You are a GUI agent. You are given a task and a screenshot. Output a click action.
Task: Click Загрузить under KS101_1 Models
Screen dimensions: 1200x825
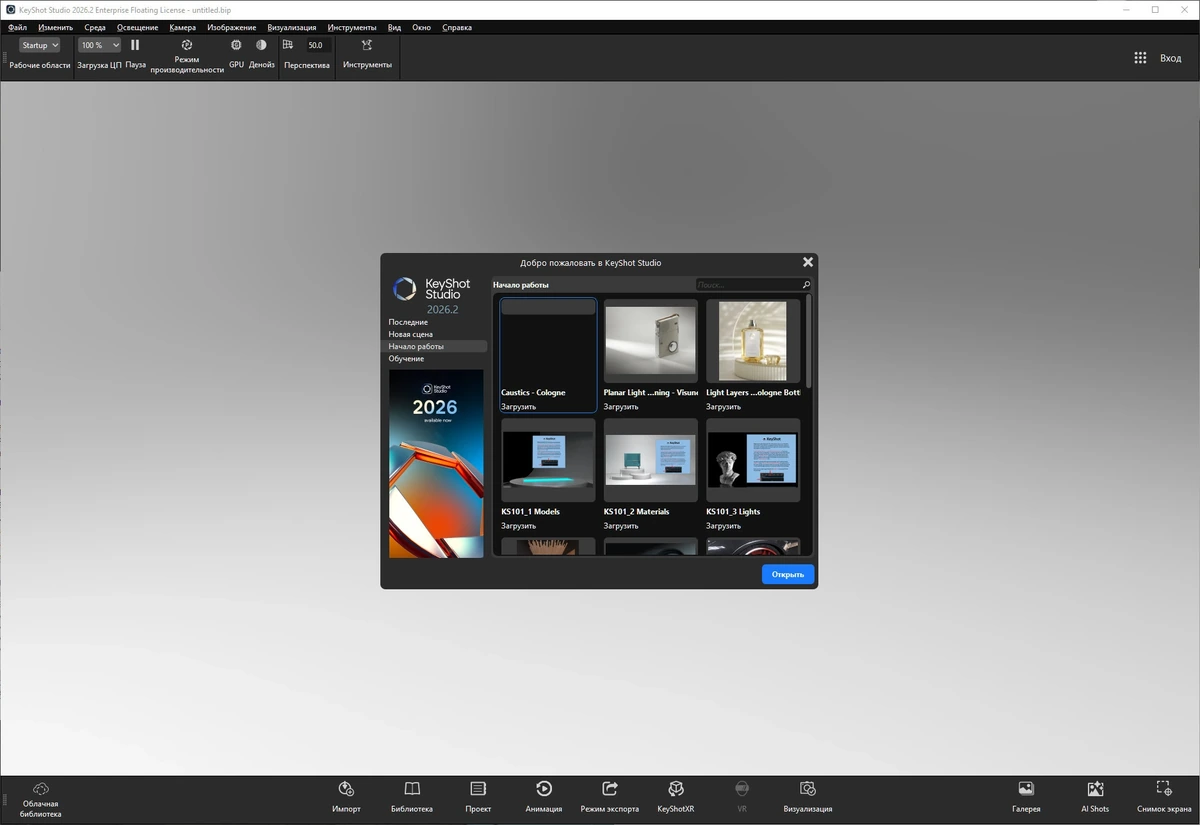click(x=519, y=525)
